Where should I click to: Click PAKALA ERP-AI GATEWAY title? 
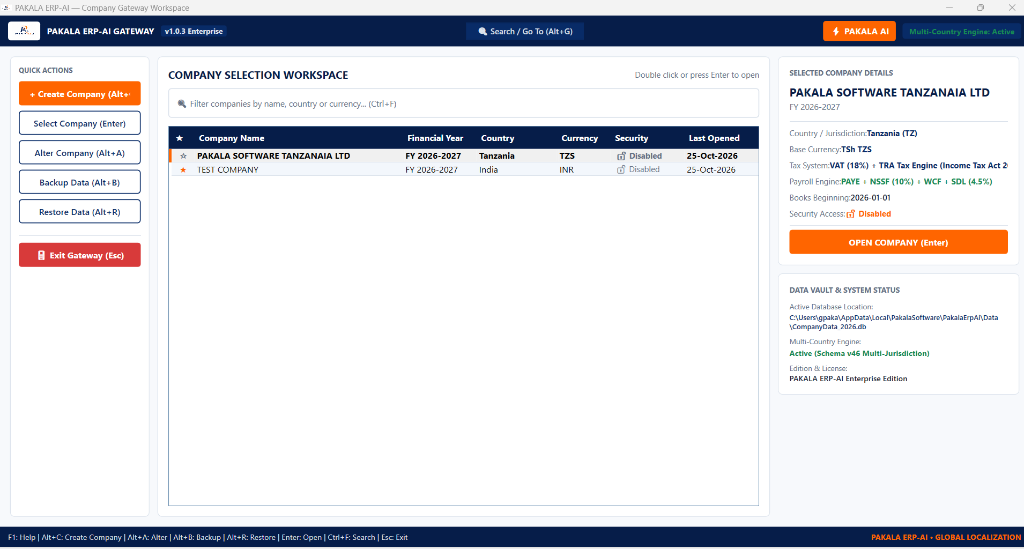pyautogui.click(x=101, y=31)
